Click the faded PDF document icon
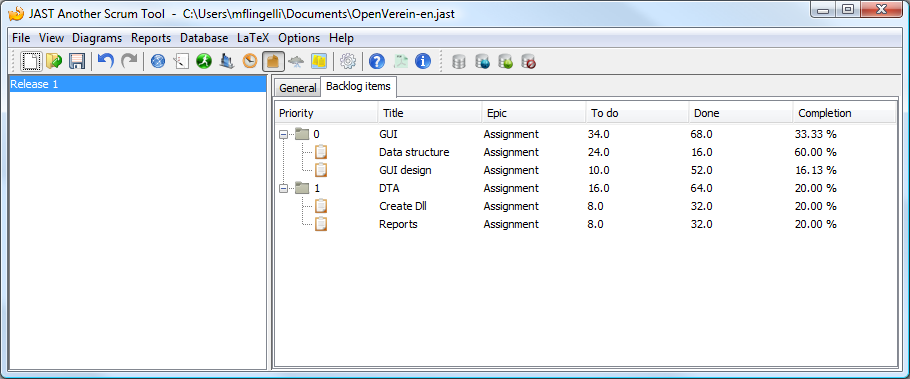Image resolution: width=910 pixels, height=379 pixels. [x=400, y=61]
